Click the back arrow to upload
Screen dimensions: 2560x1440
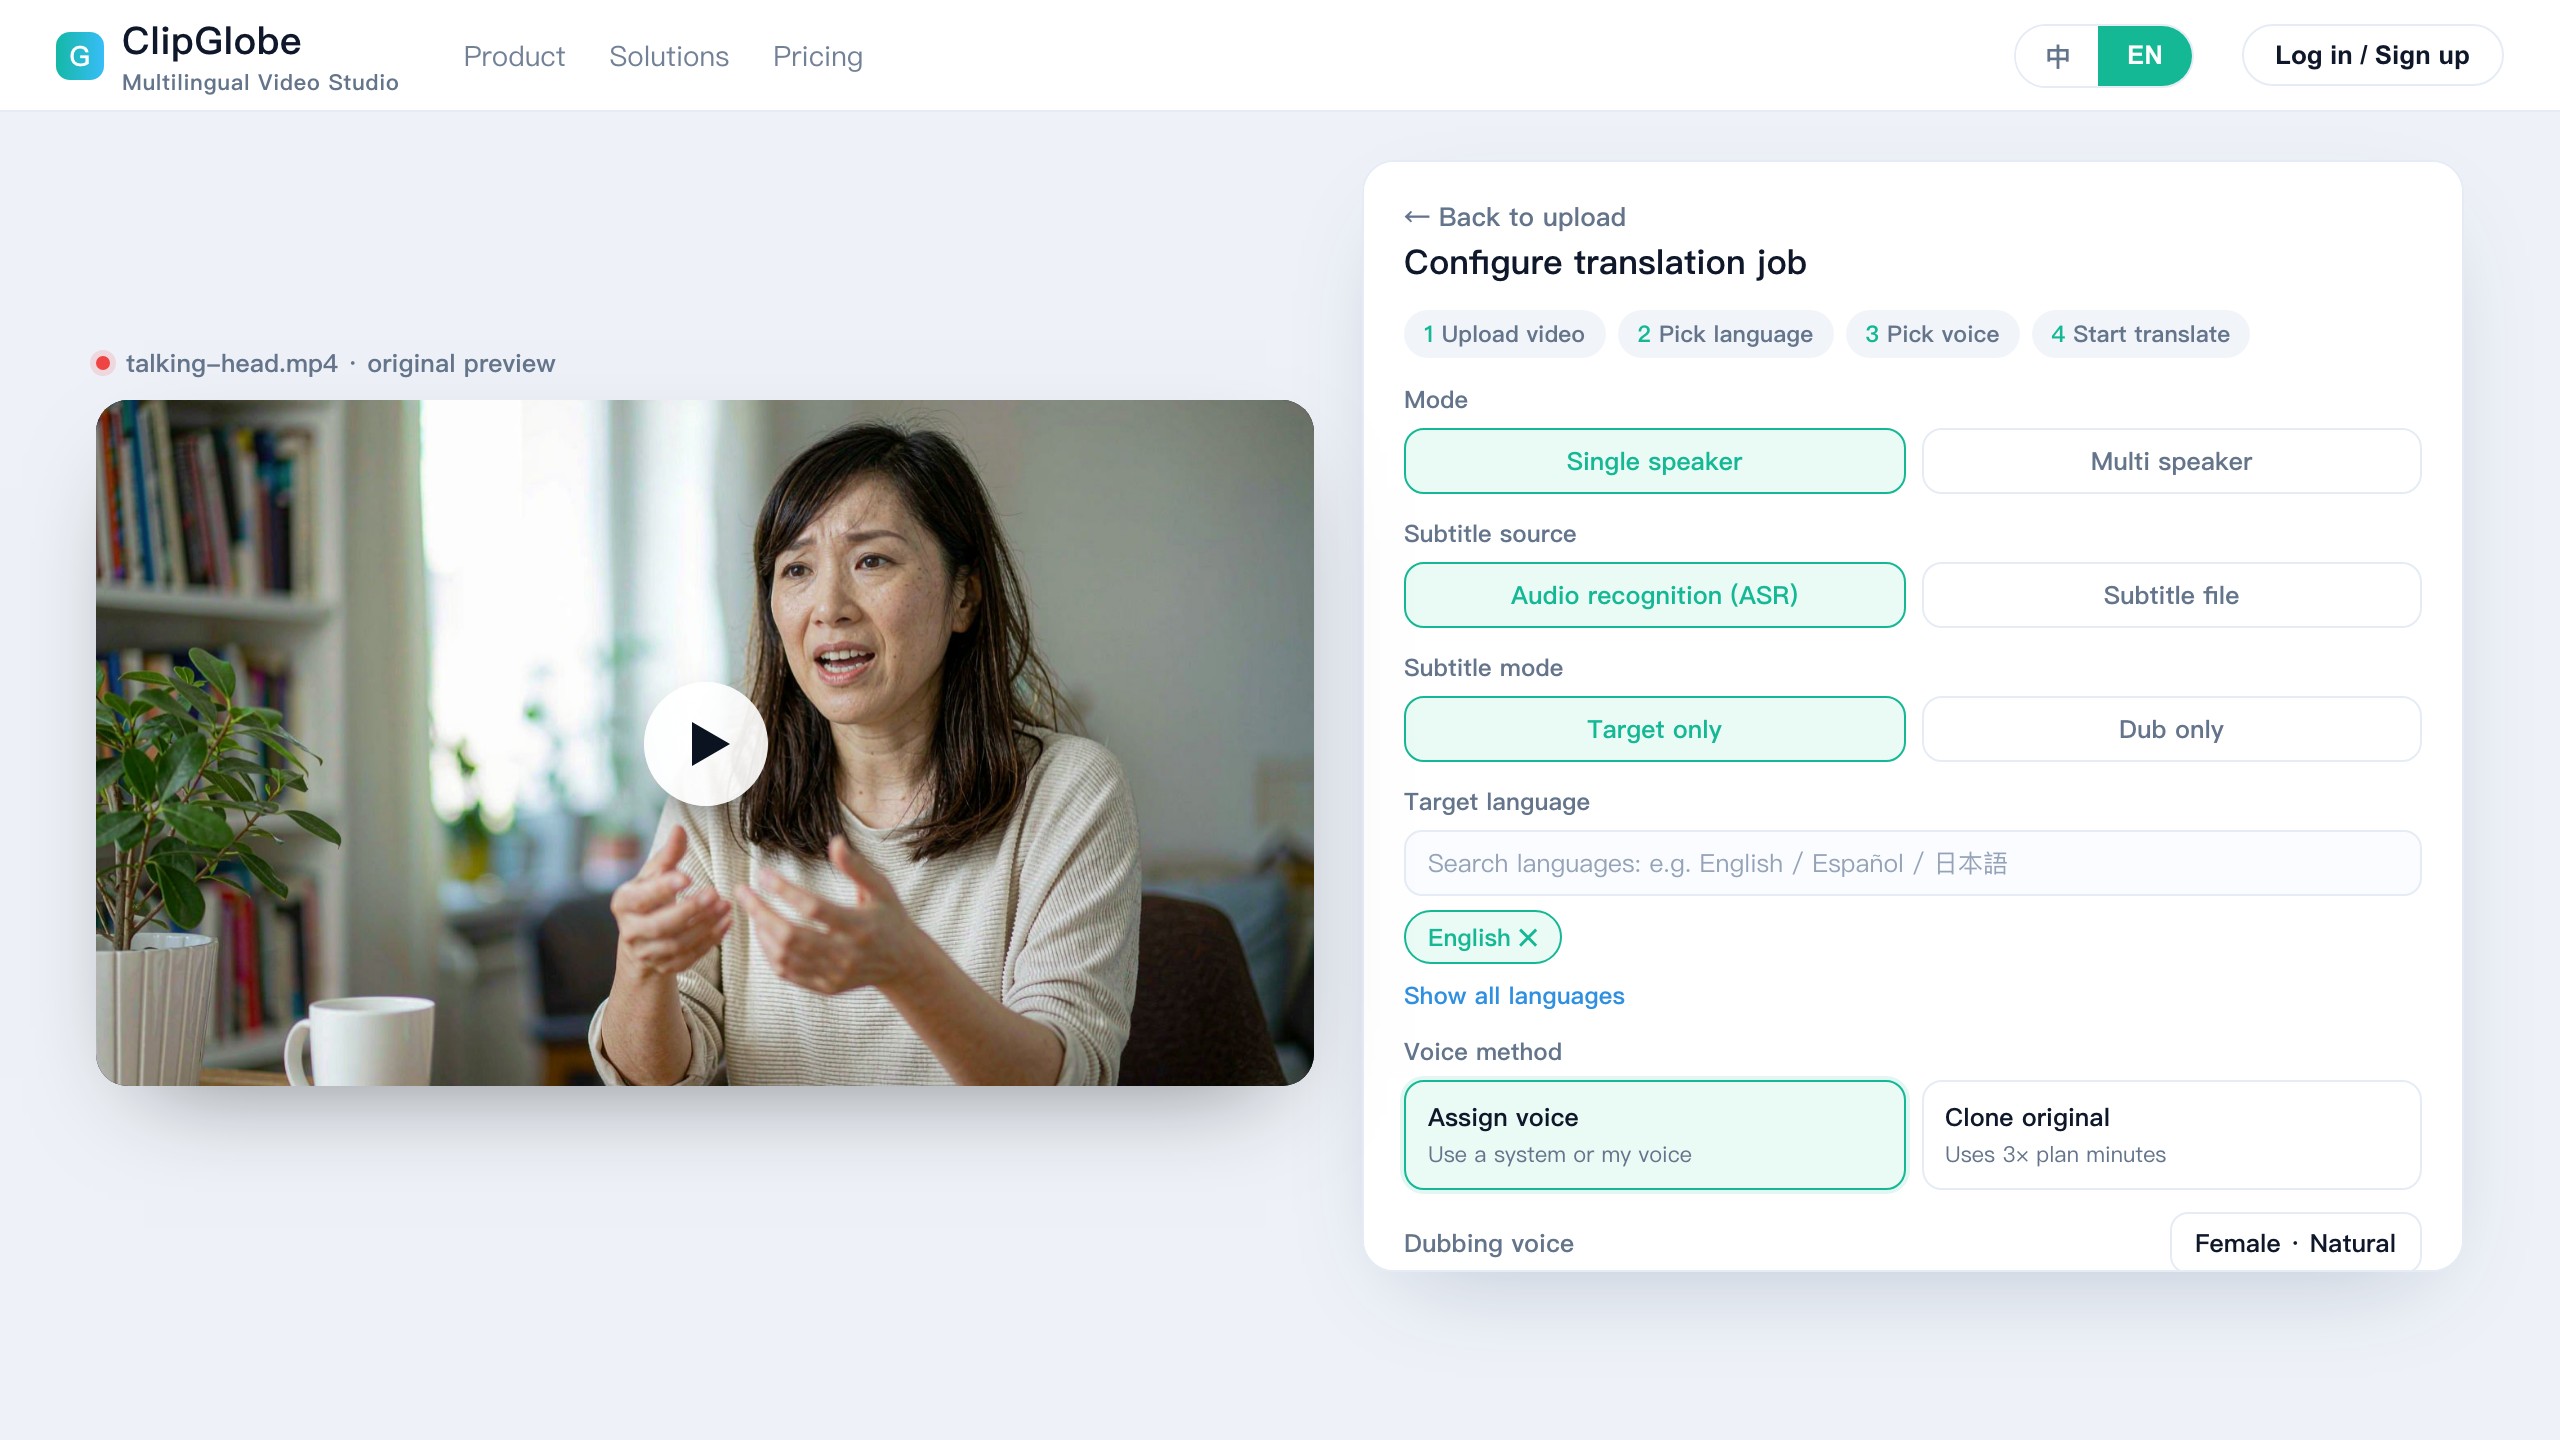coord(1416,217)
